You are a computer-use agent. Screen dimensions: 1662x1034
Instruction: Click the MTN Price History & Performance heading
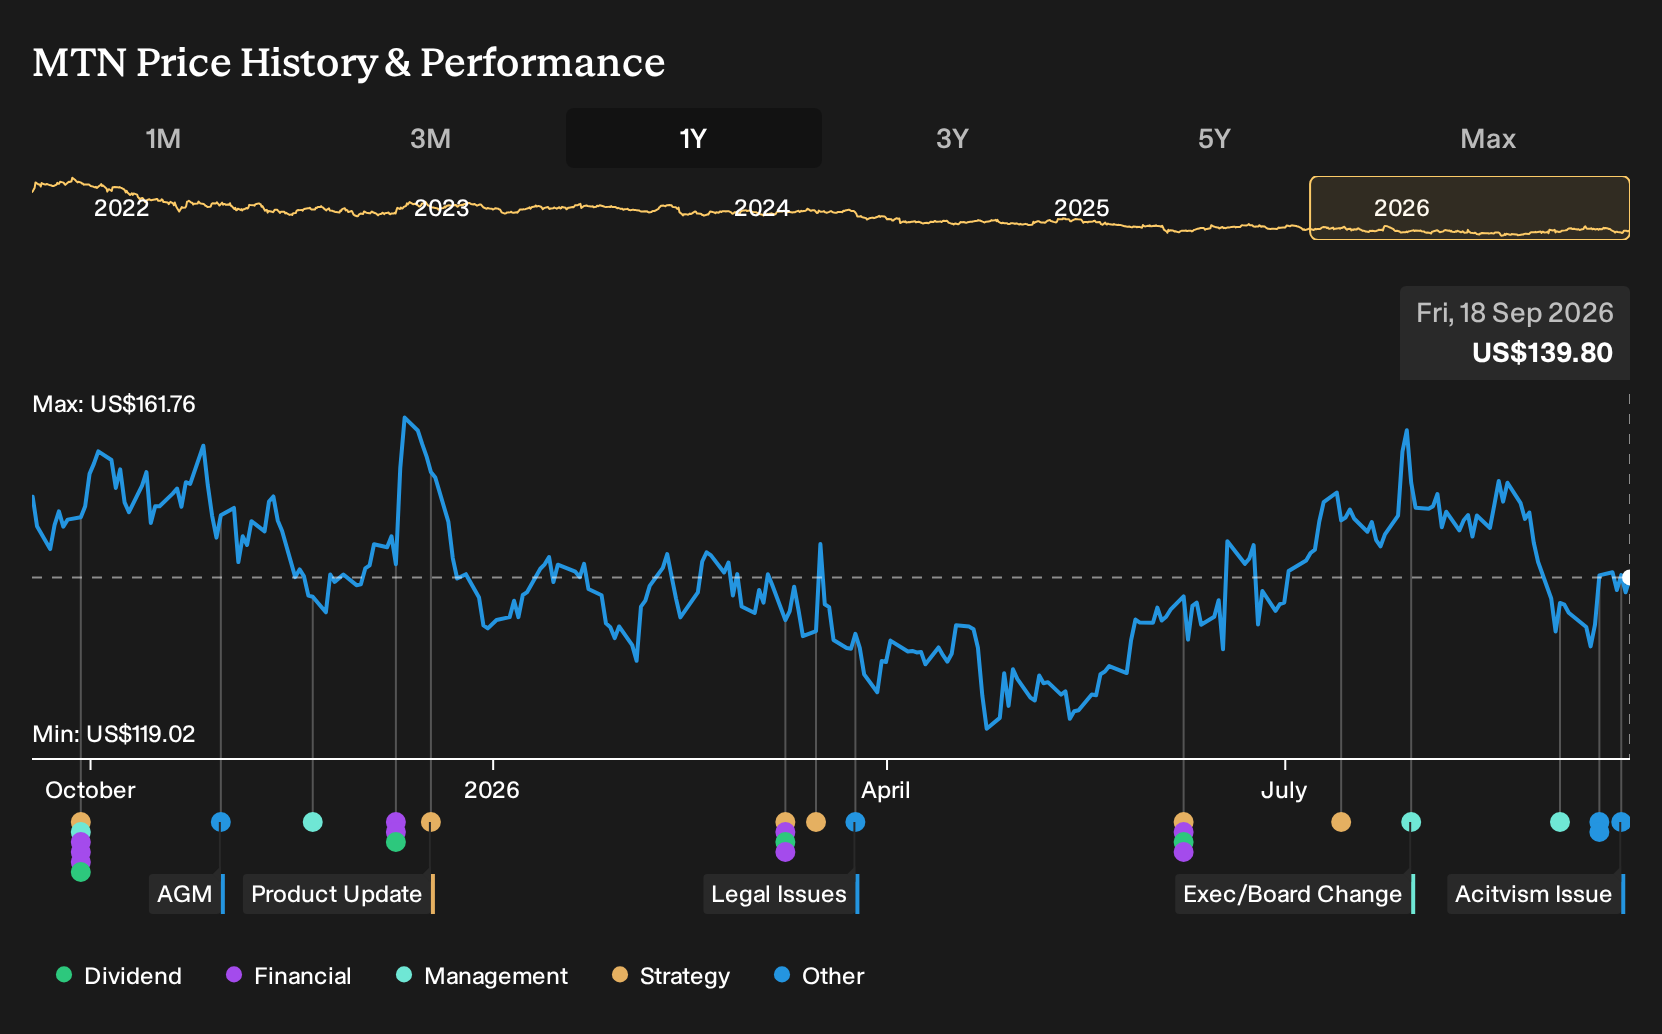[x=349, y=62]
